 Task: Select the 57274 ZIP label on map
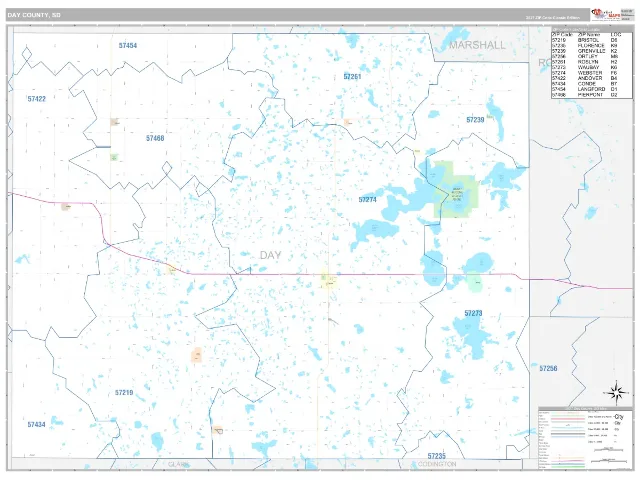point(367,200)
